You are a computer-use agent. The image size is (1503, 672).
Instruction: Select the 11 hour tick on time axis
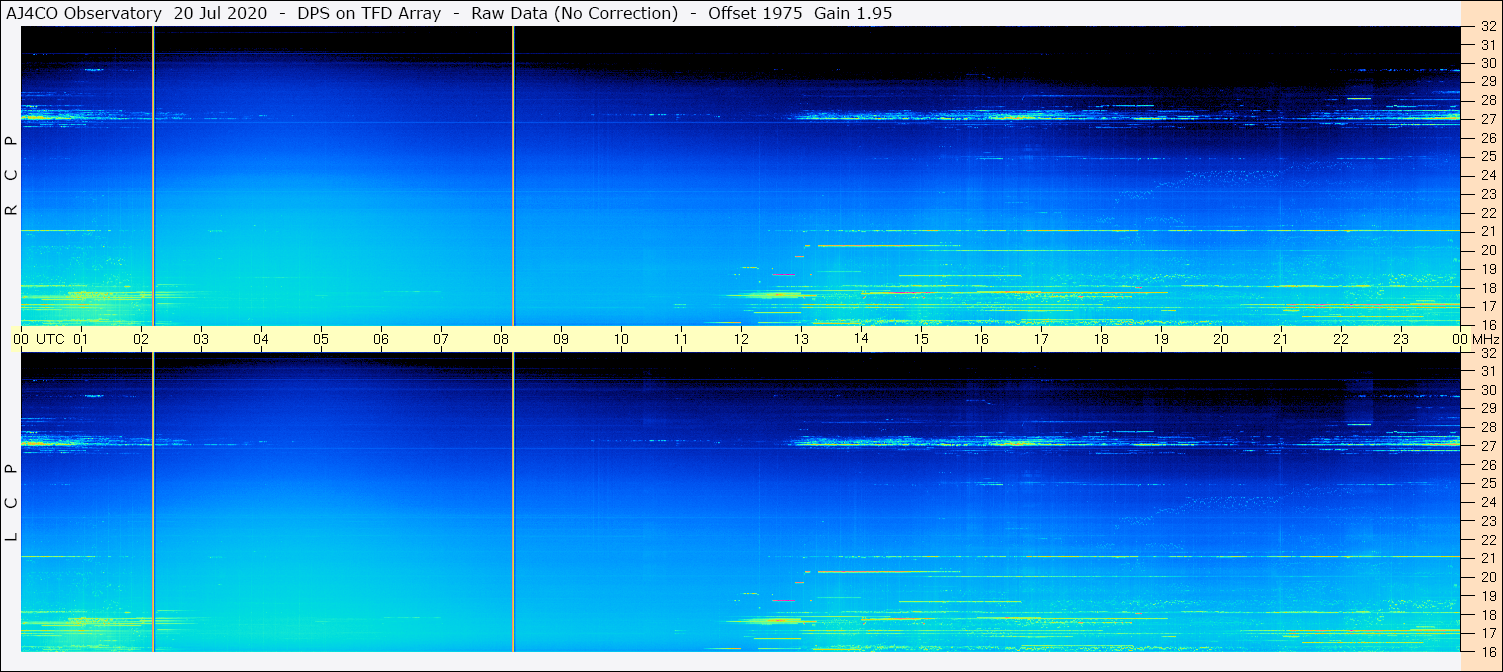(x=681, y=340)
